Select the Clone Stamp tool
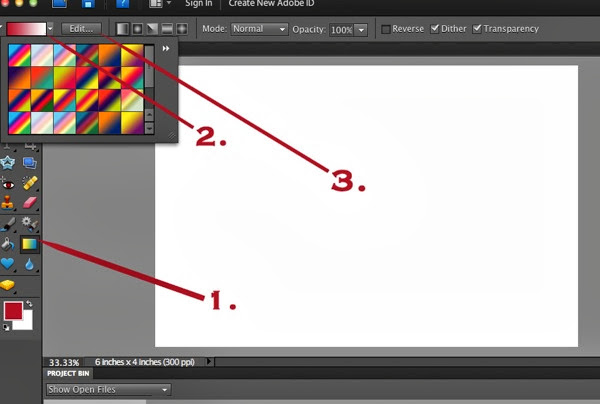The width and height of the screenshot is (600, 404). coord(8,203)
